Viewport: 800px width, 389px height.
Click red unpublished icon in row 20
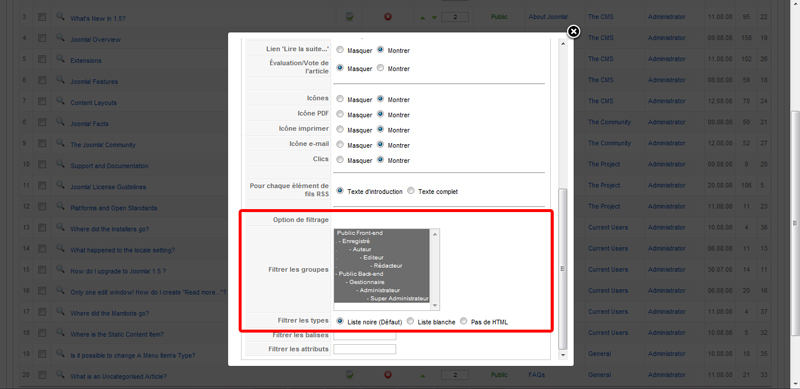pos(388,375)
